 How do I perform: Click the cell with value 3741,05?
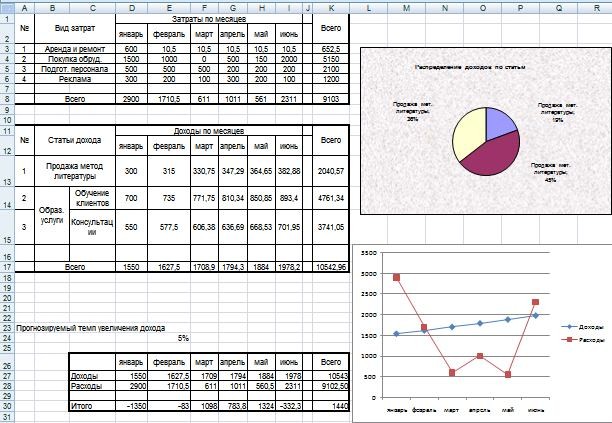coord(331,227)
